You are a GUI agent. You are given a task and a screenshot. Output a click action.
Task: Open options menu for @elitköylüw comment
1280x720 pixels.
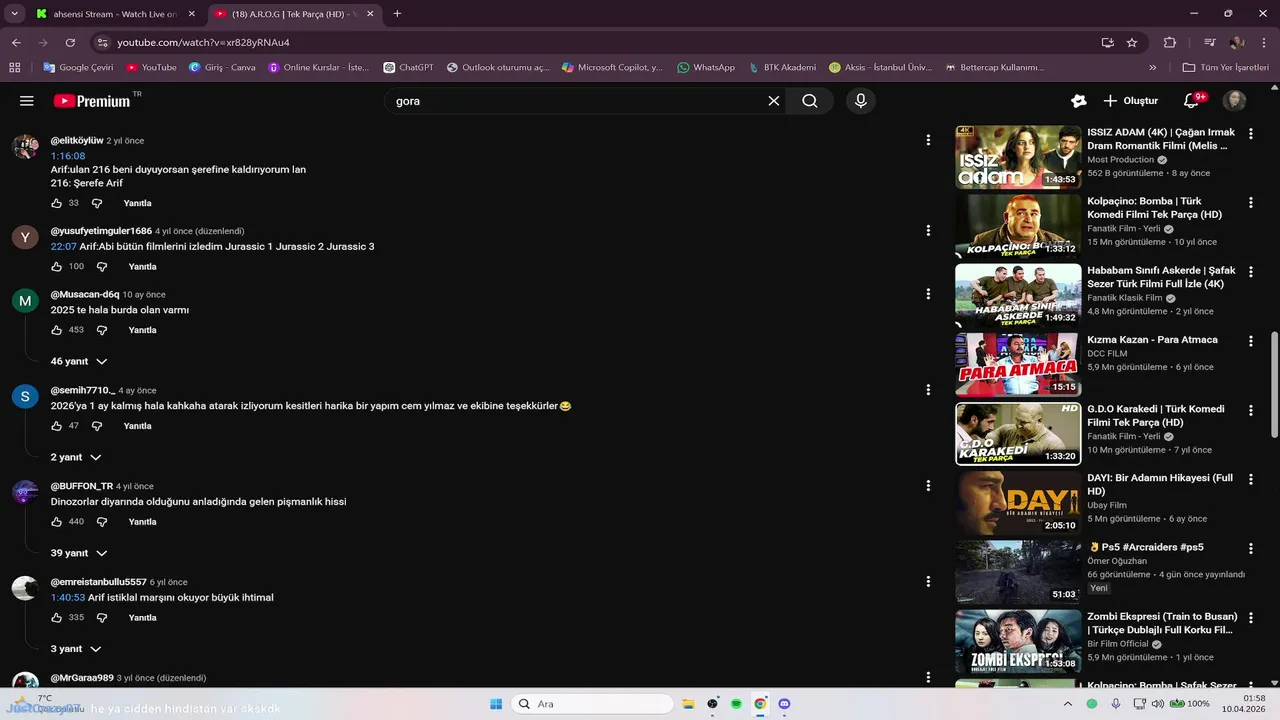pos(928,141)
